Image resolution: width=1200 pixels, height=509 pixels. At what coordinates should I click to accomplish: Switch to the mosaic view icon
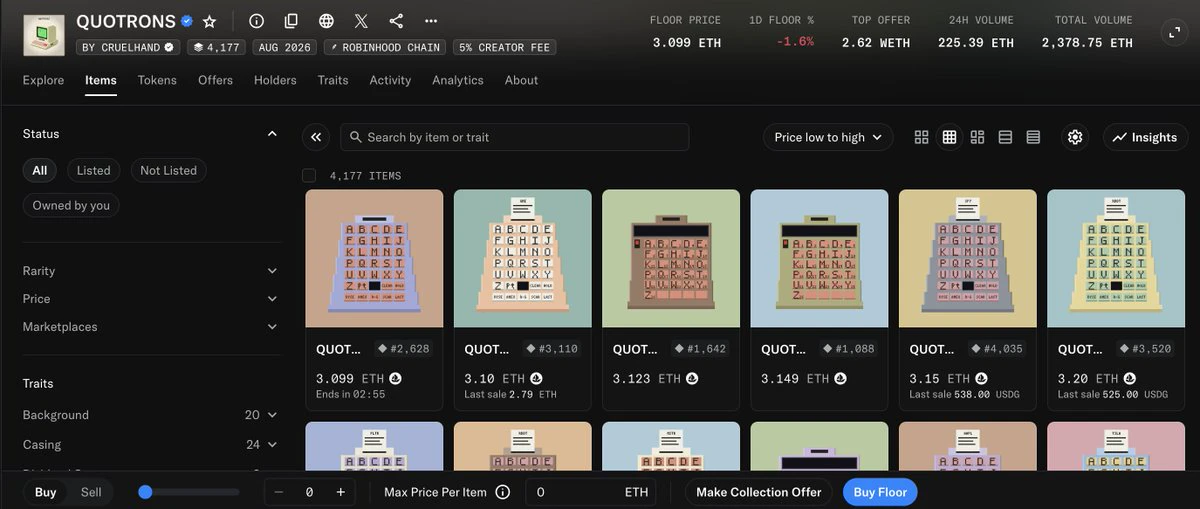(978, 137)
